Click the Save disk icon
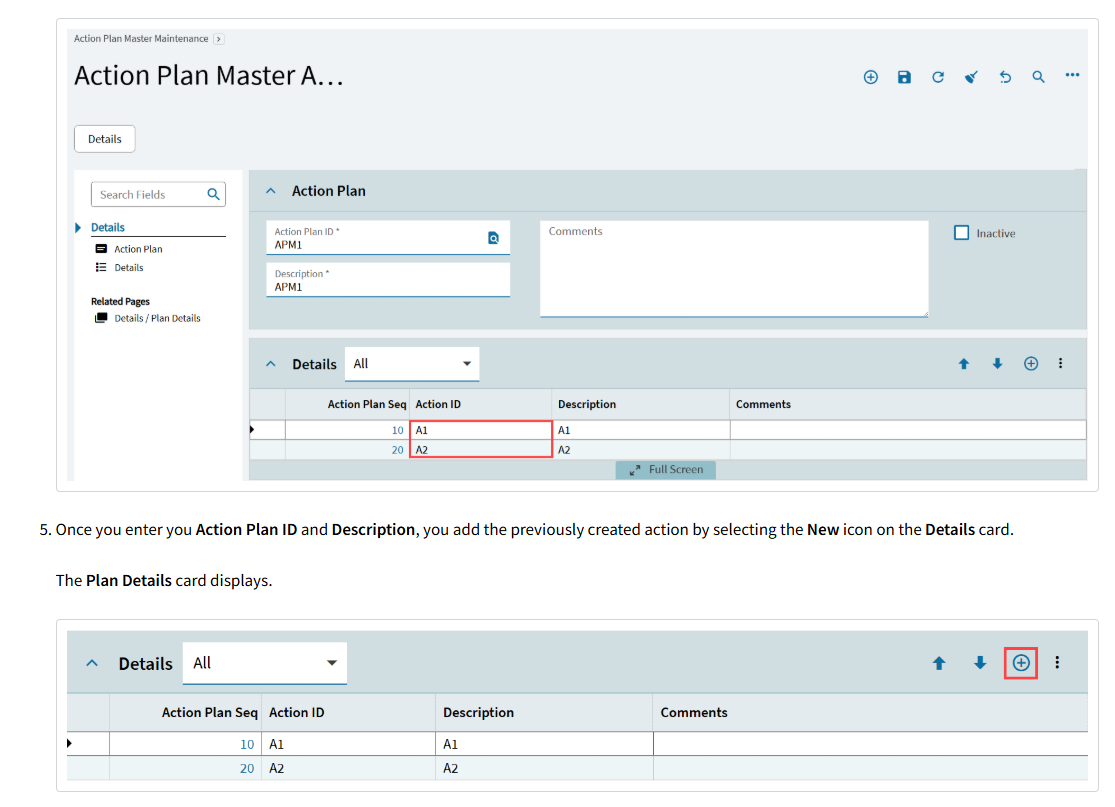This screenshot has width=1115, height=807. pyautogui.click(x=904, y=77)
